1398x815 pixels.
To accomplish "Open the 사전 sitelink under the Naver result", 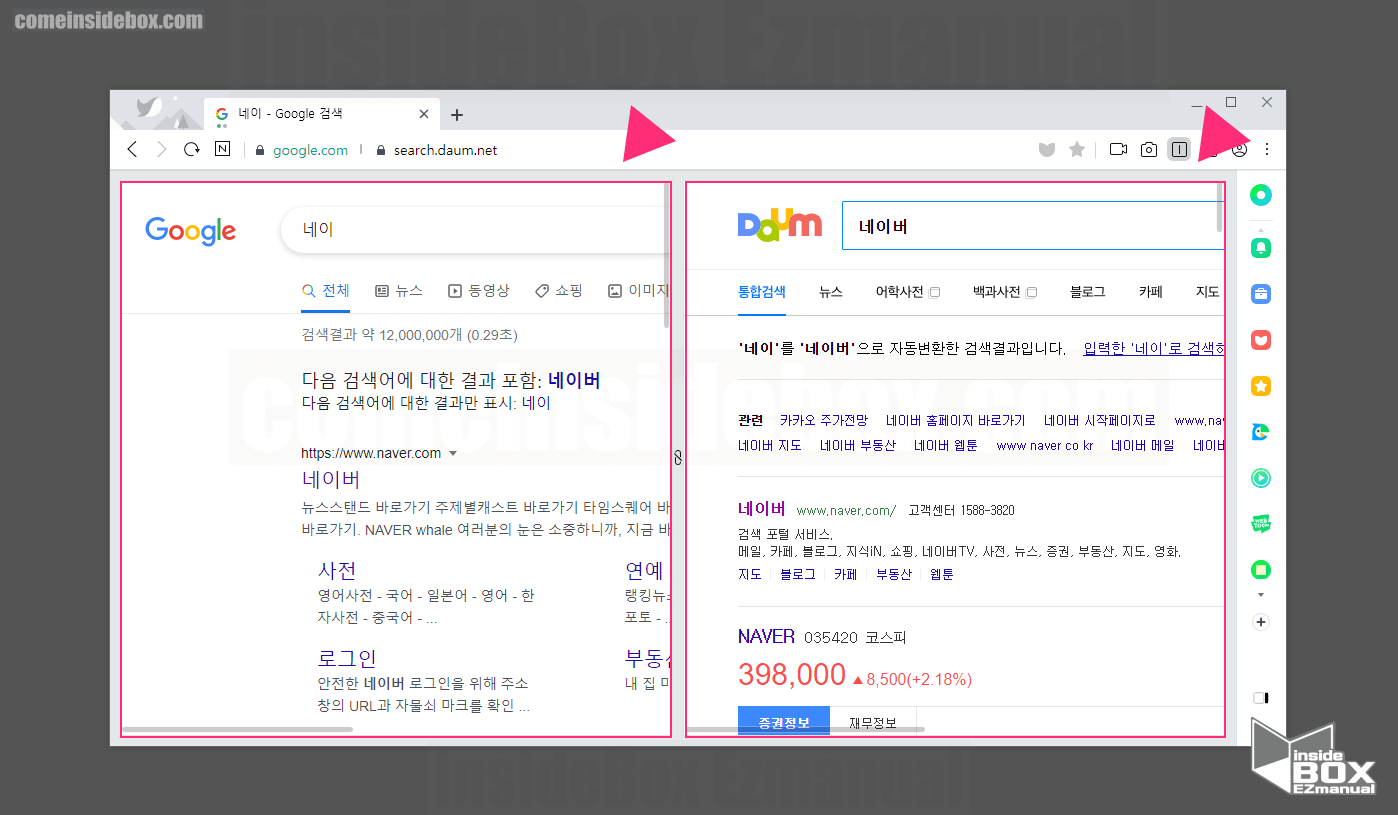I will click(x=337, y=570).
